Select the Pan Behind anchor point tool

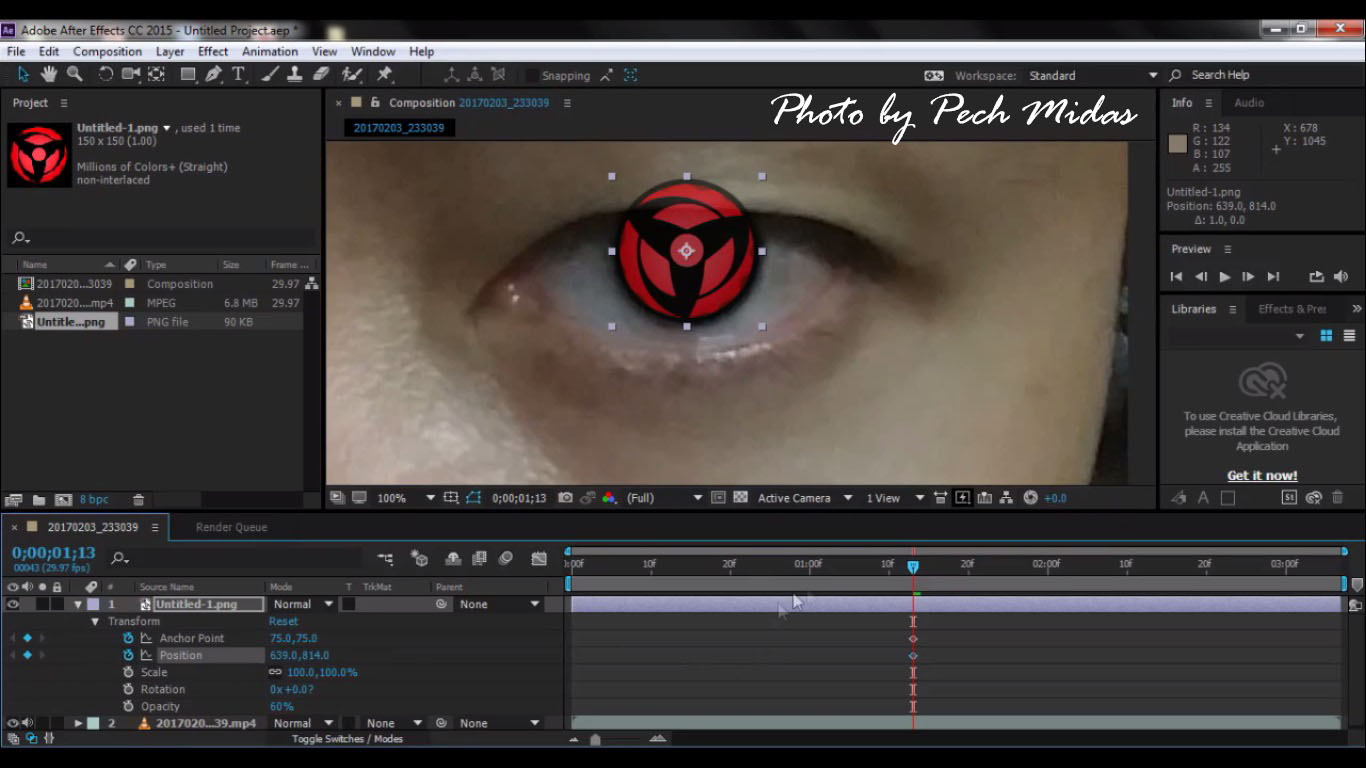(157, 74)
